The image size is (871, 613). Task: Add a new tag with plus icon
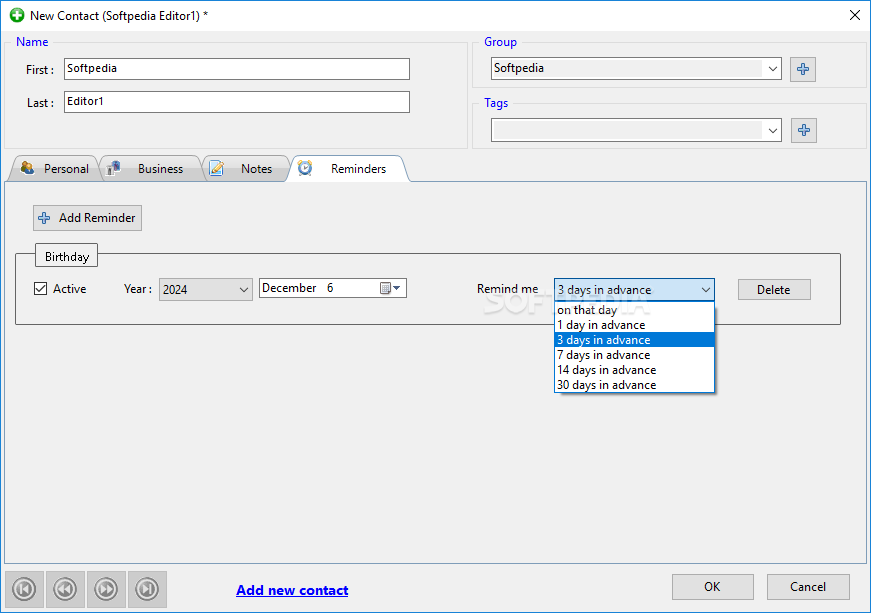[803, 130]
